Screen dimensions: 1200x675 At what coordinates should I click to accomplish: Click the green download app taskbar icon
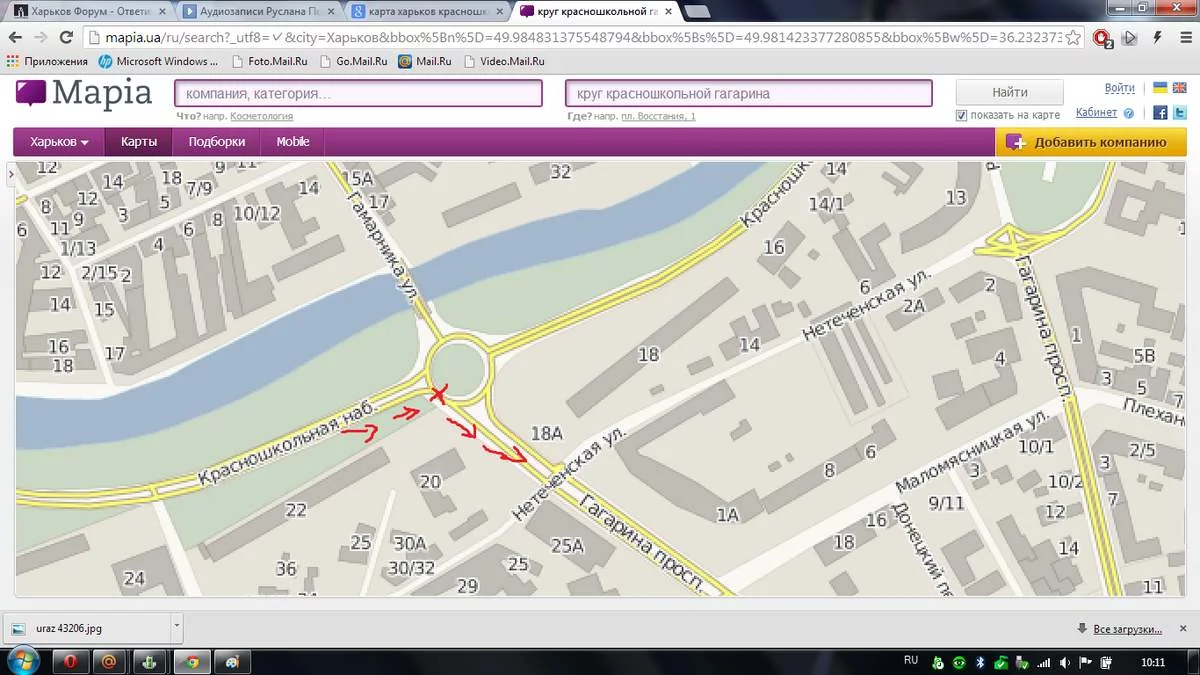147,661
